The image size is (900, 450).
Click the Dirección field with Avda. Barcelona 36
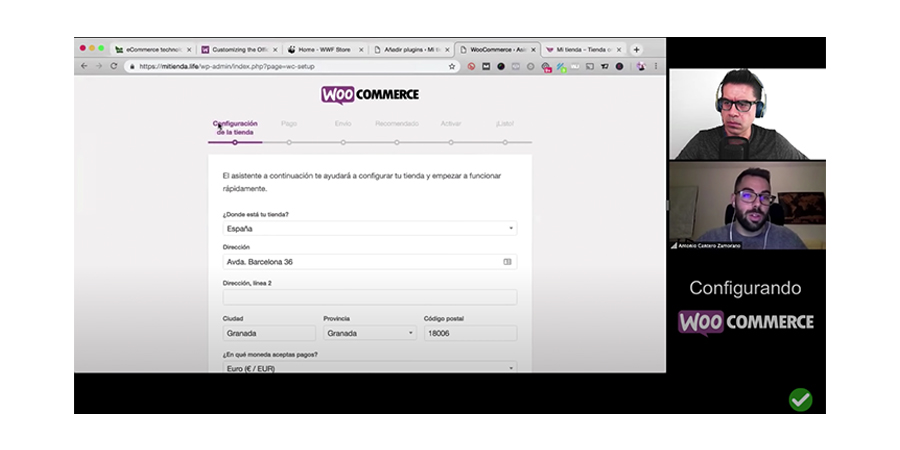370,262
